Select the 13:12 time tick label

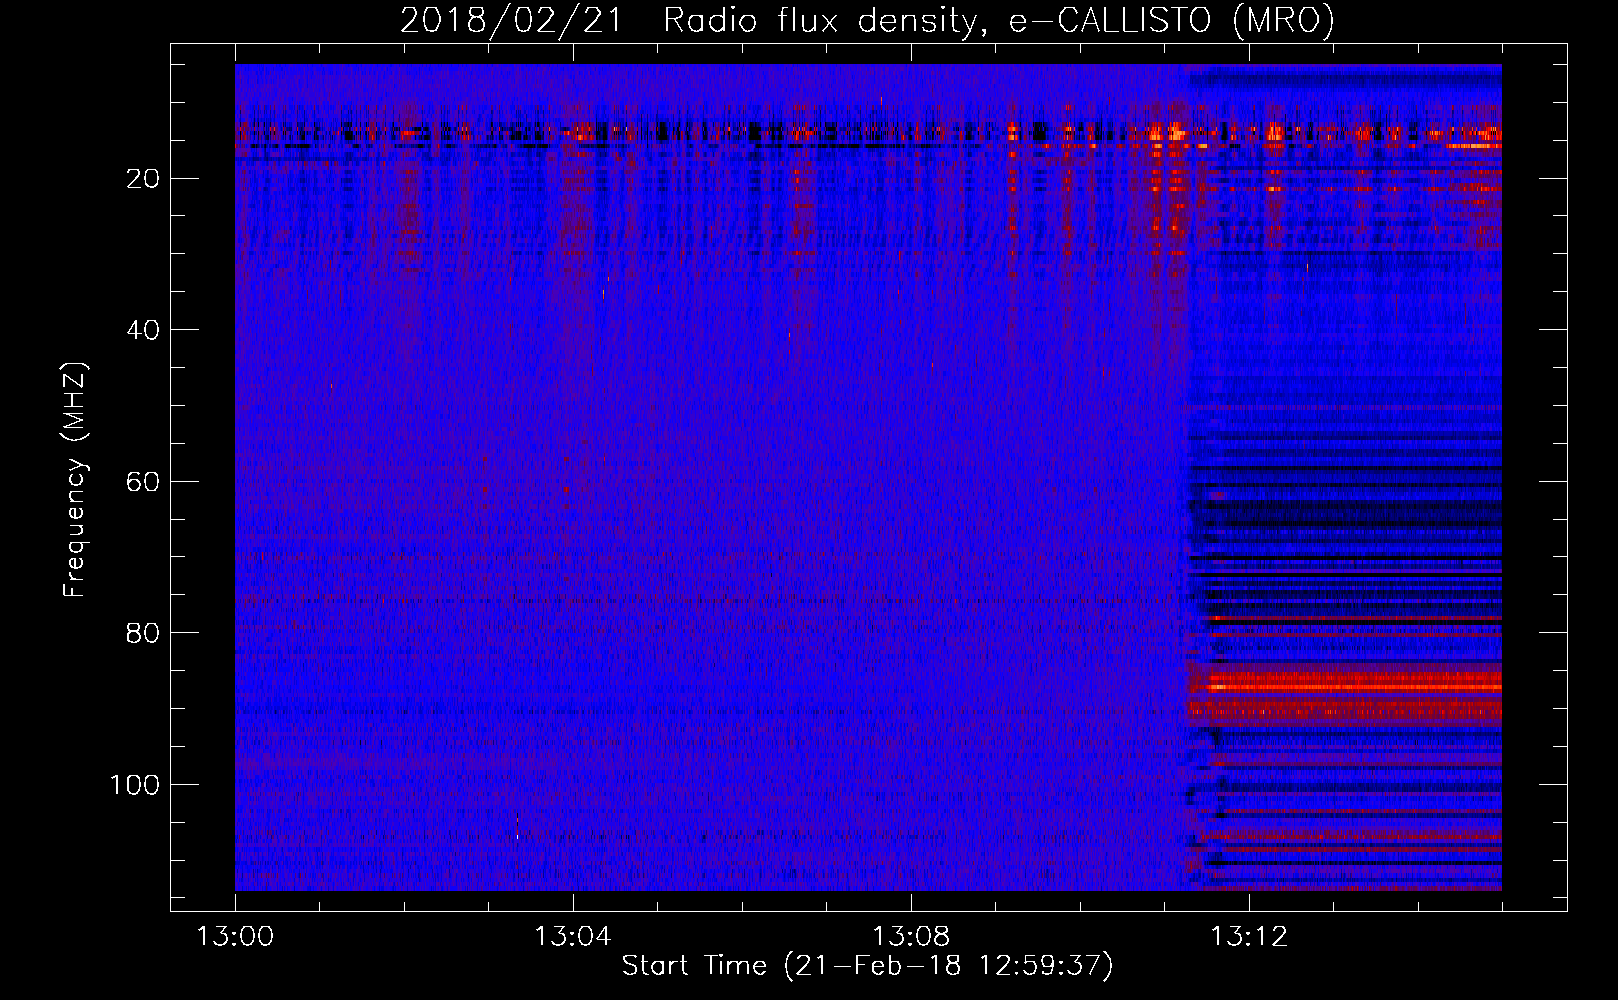click(x=1249, y=937)
